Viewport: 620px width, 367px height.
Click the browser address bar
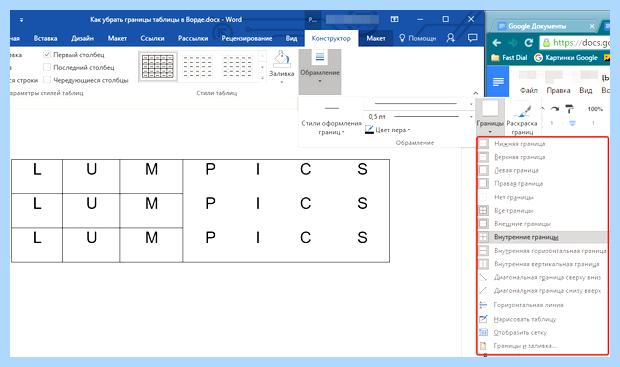point(575,43)
